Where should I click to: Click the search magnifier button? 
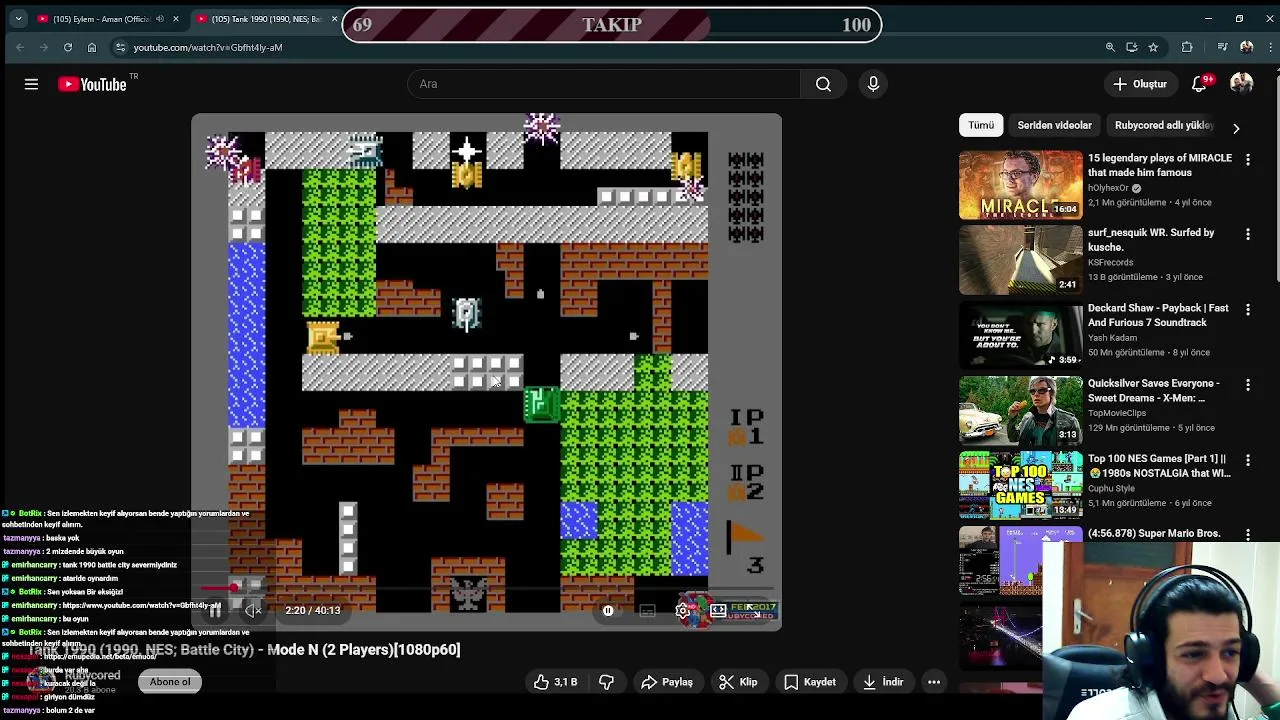(823, 84)
